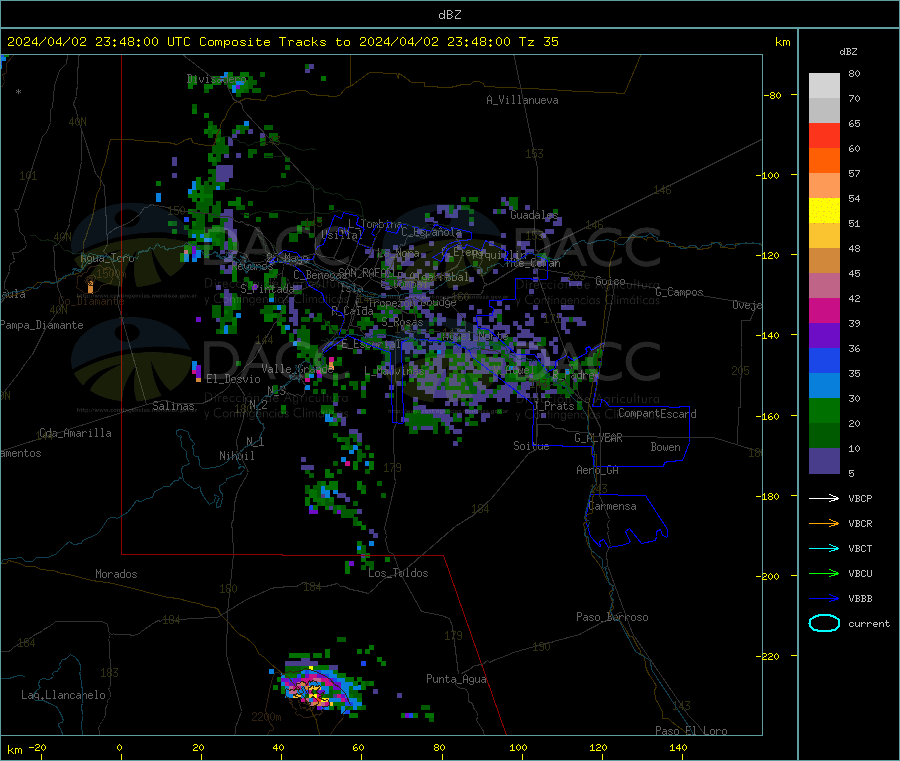Click the 'Paso_El_Loro' map label
The height and width of the screenshot is (761, 900).
(x=691, y=731)
